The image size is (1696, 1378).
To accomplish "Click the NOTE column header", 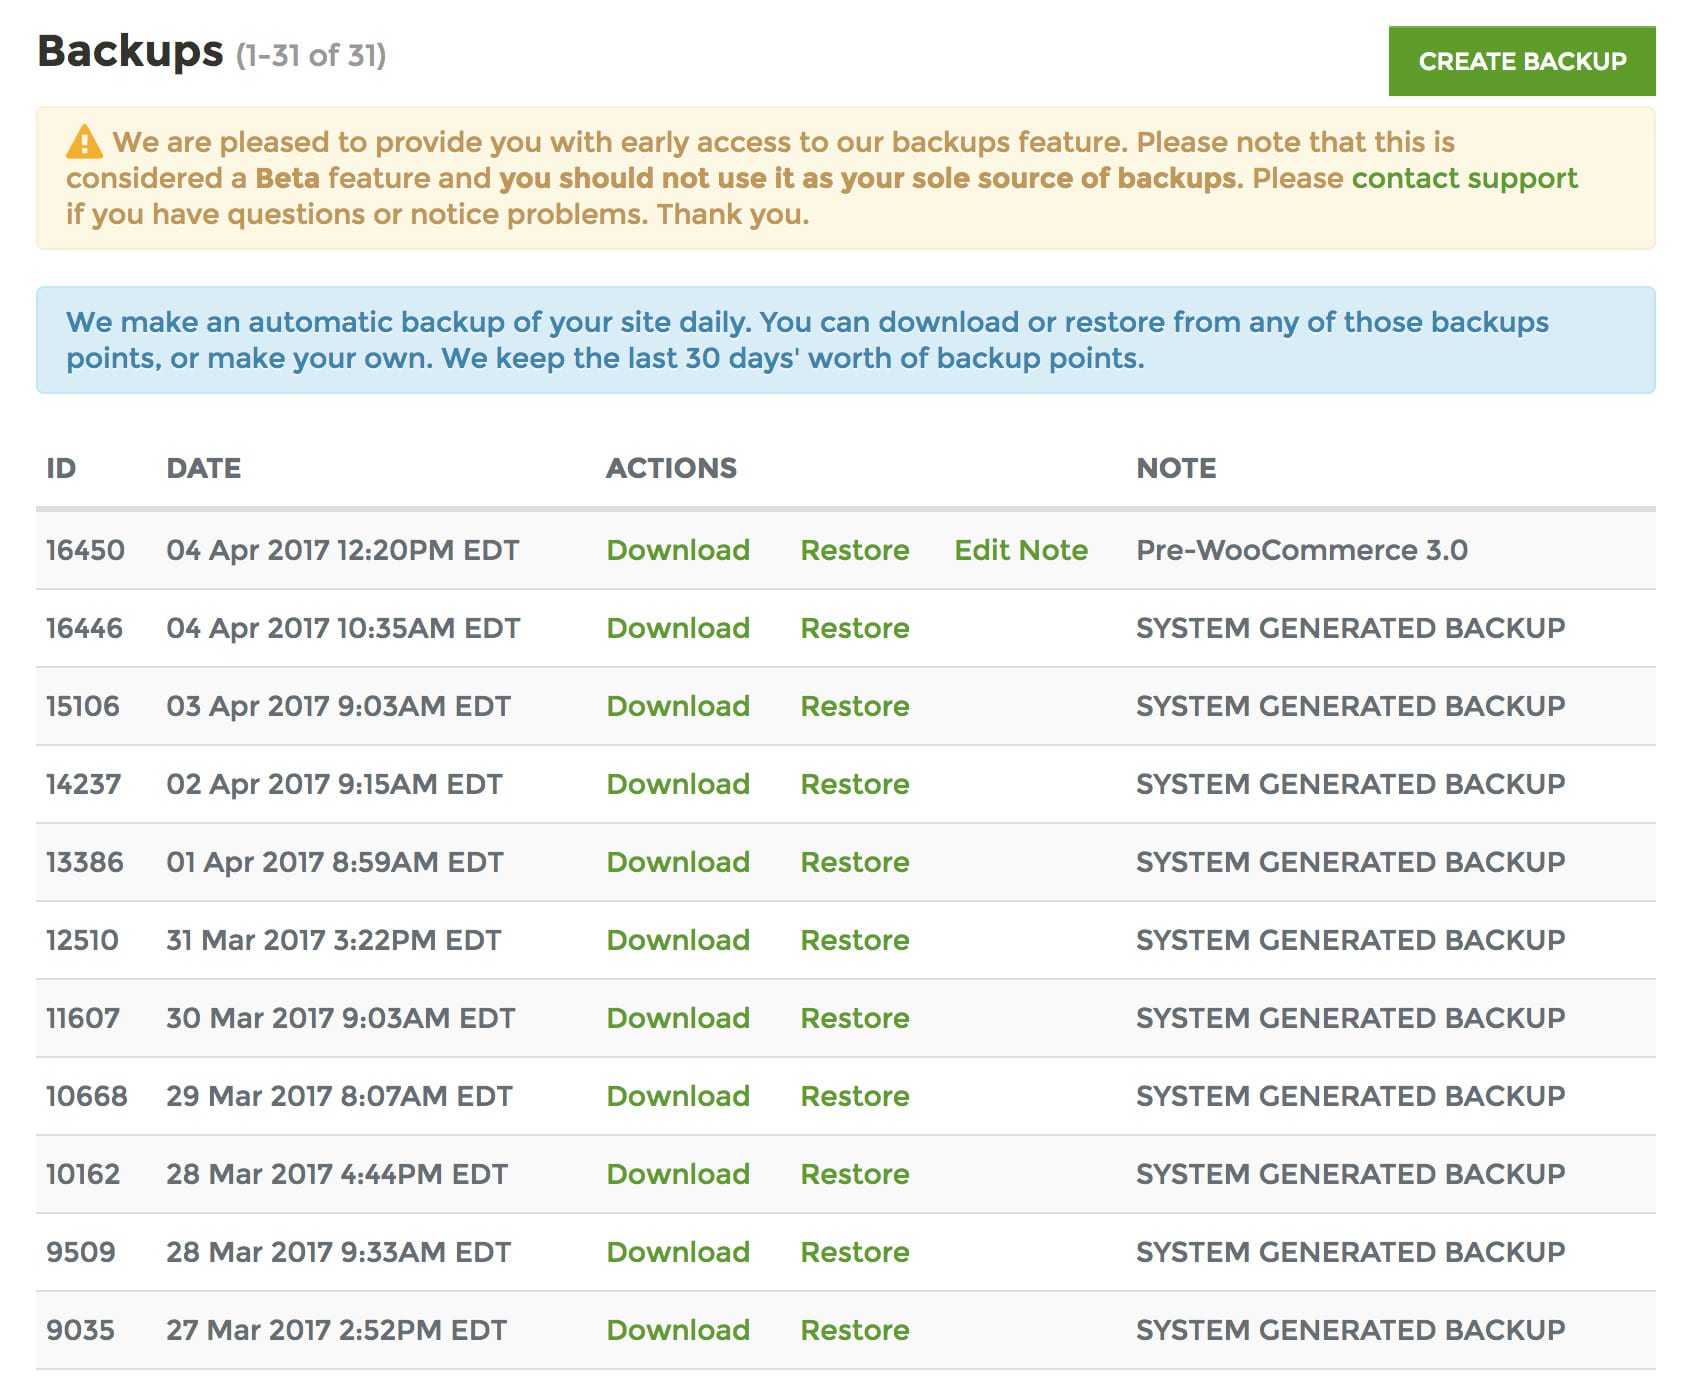I will click(x=1176, y=468).
